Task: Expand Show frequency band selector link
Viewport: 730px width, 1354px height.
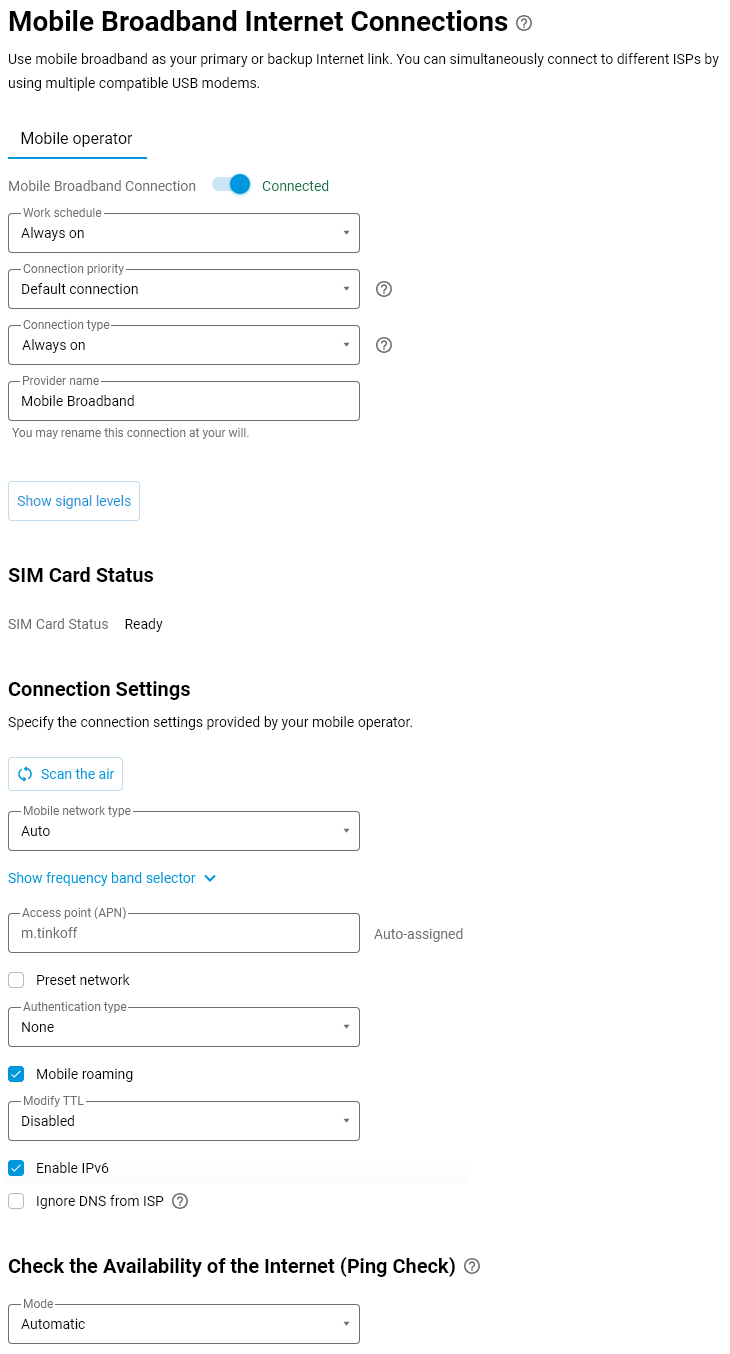Action: (112, 878)
